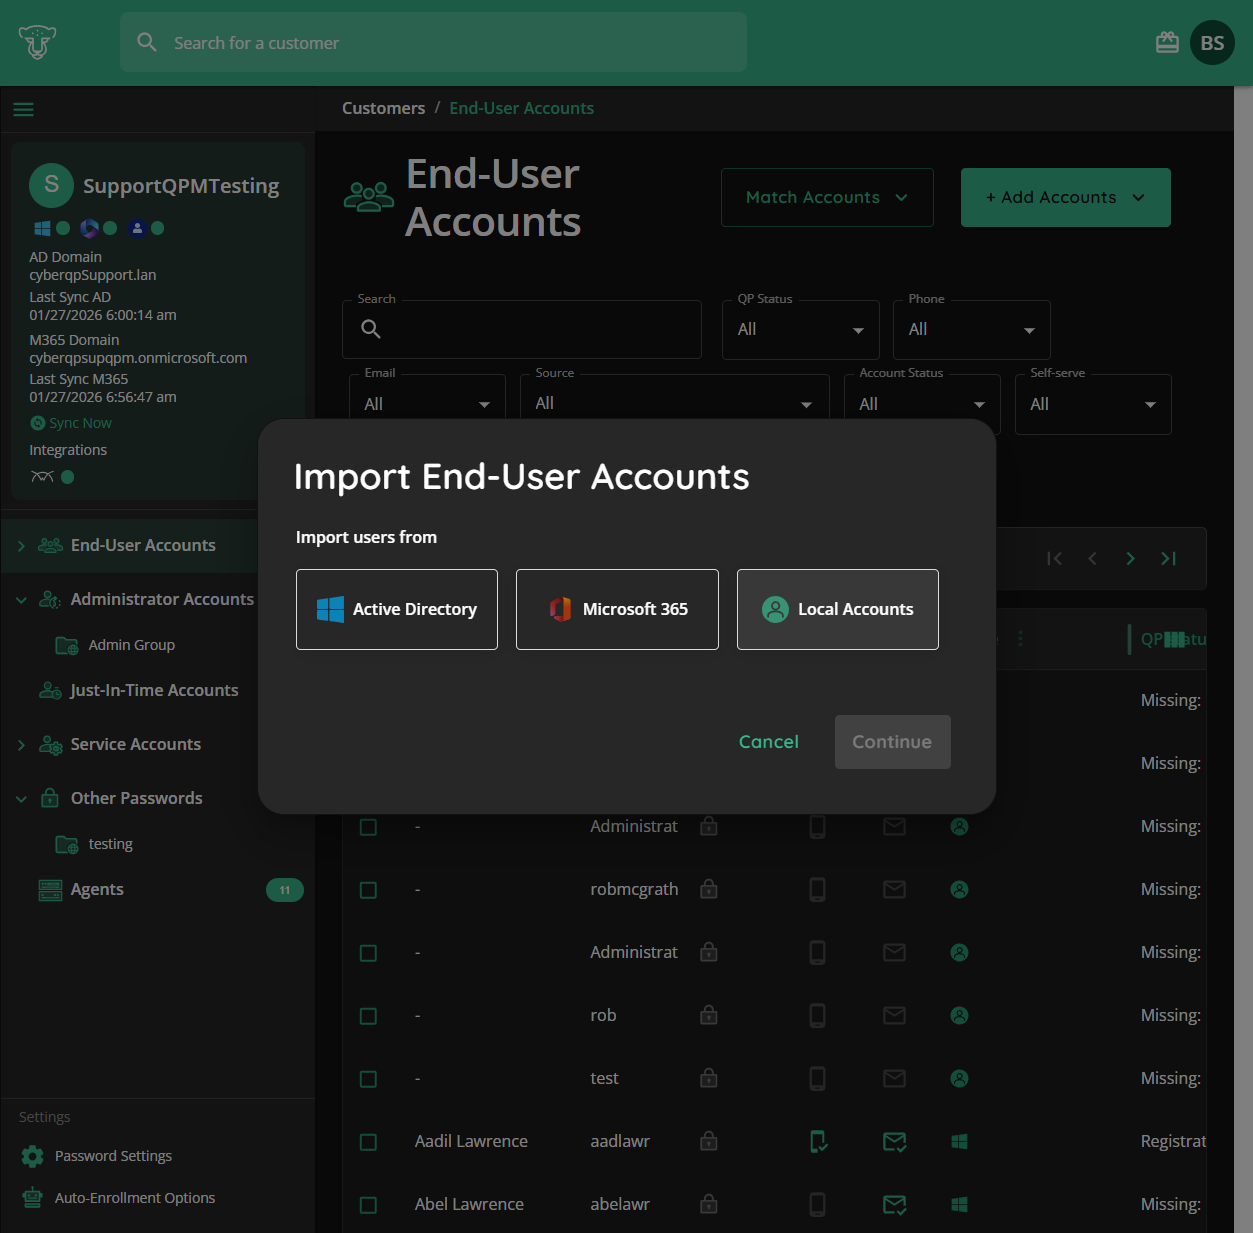Click the phone-verified icon in Aadil Lawrence row

click(x=818, y=1141)
